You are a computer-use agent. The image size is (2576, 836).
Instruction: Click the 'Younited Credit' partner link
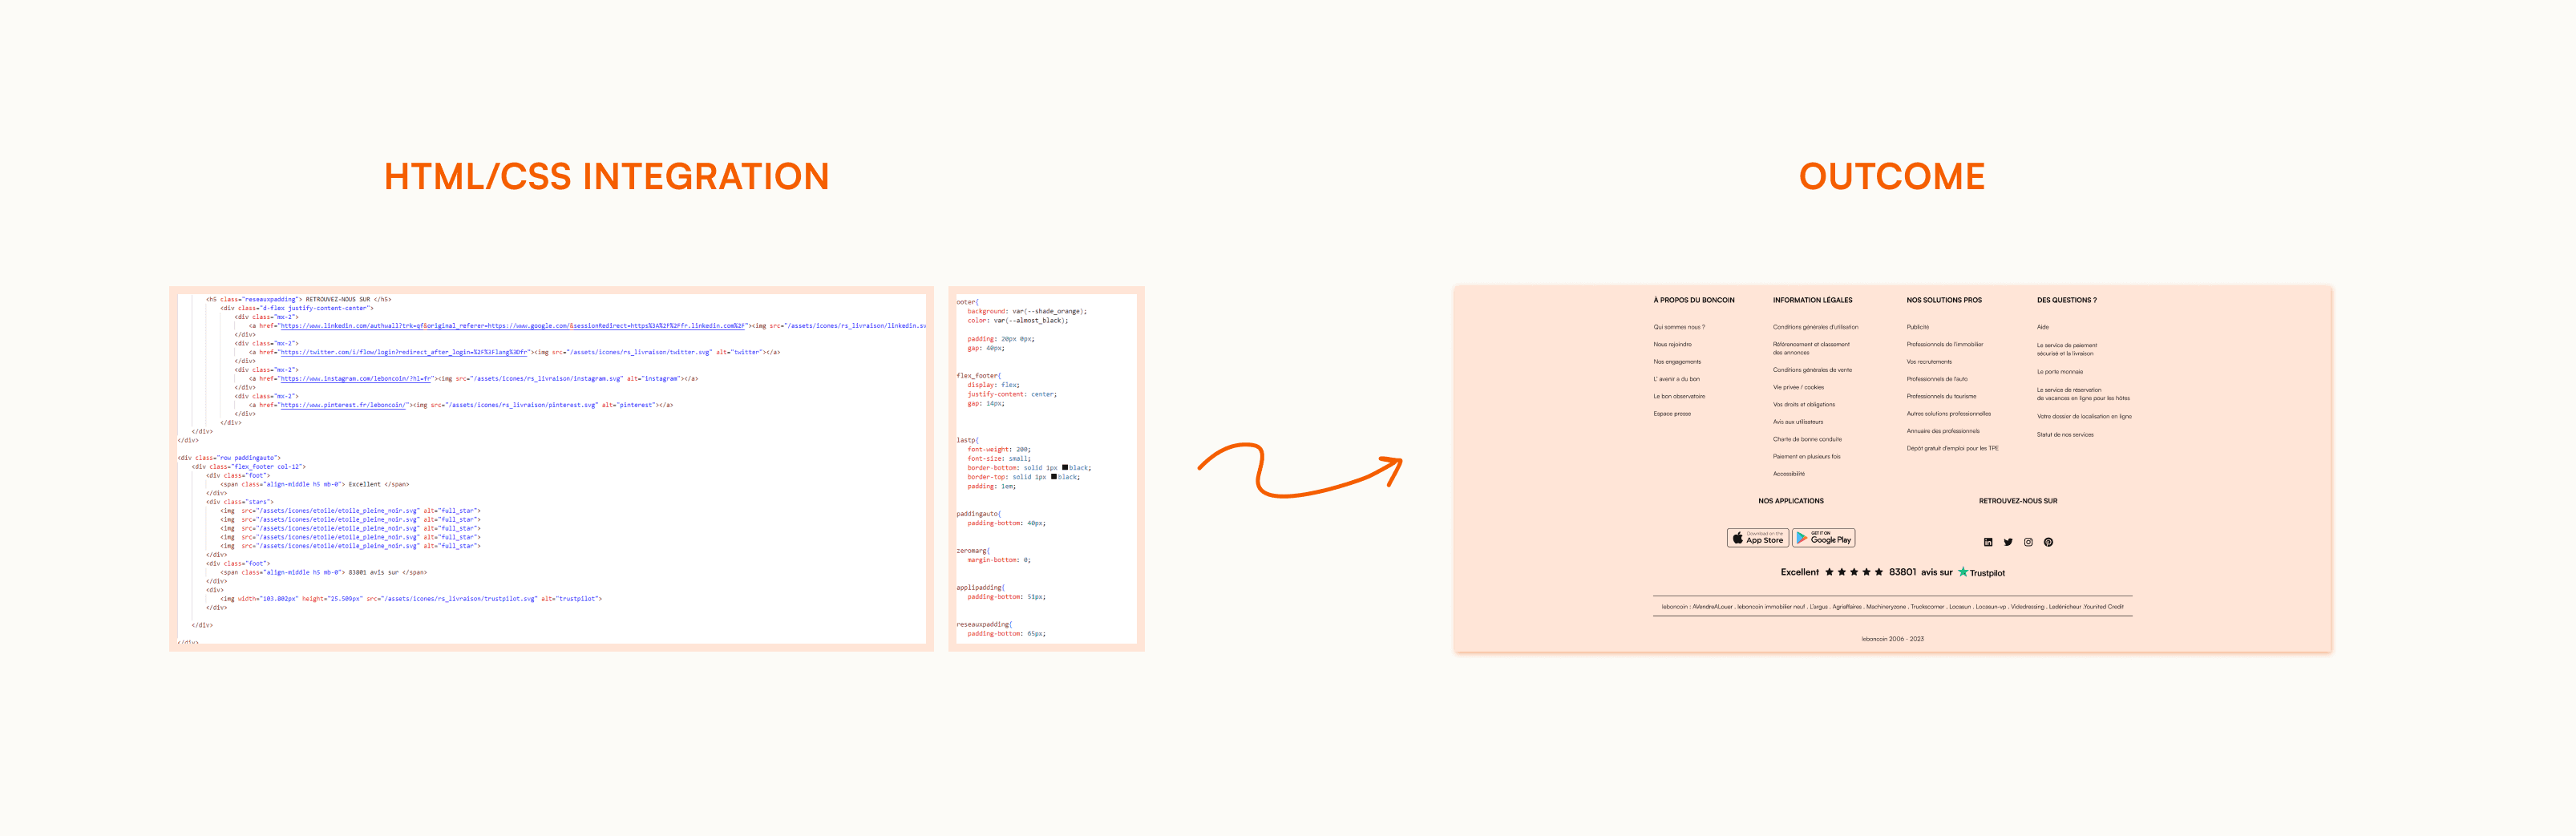coord(2103,606)
